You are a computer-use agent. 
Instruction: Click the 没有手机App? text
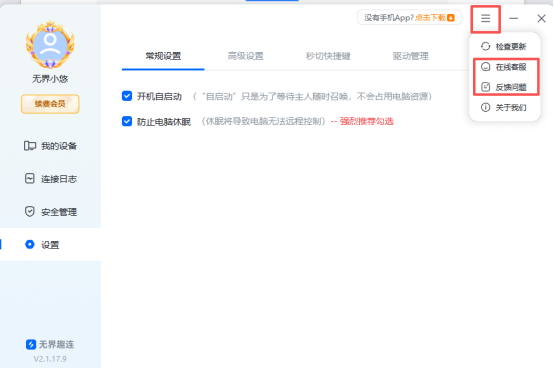point(389,18)
